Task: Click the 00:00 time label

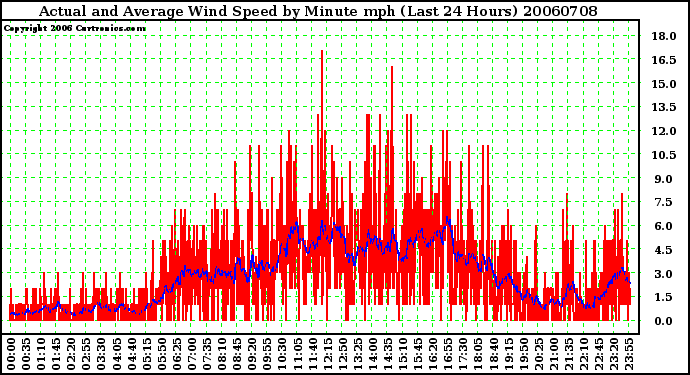Action: pyautogui.click(x=11, y=354)
